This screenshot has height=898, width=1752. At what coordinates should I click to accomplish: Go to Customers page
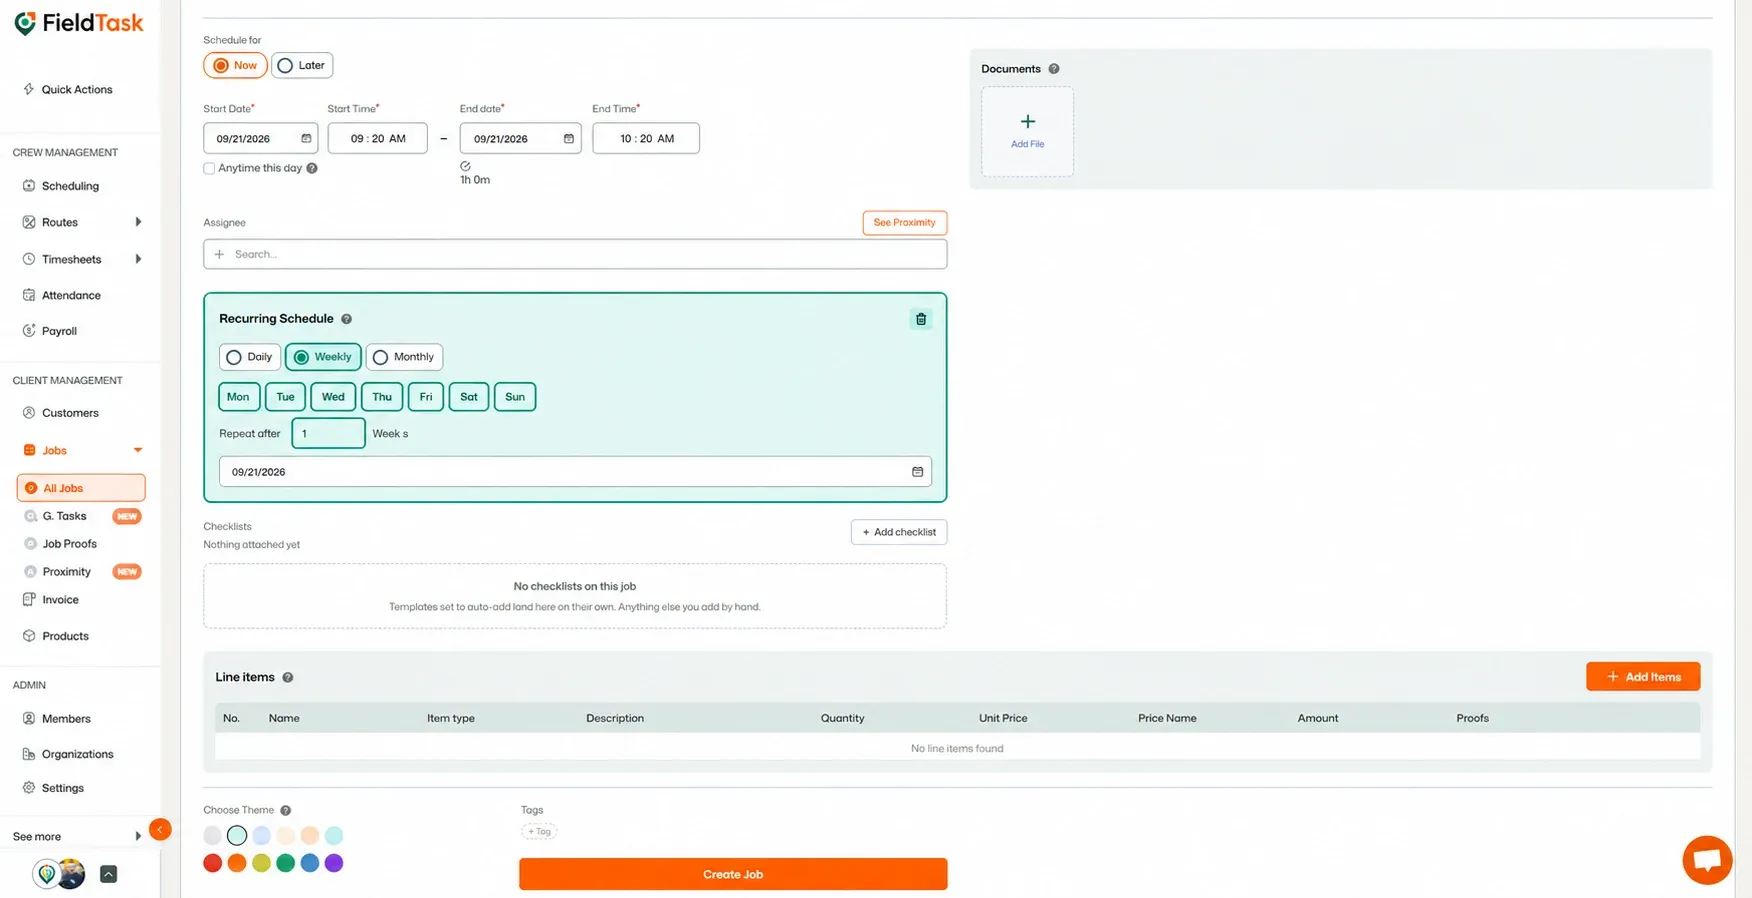(x=70, y=413)
